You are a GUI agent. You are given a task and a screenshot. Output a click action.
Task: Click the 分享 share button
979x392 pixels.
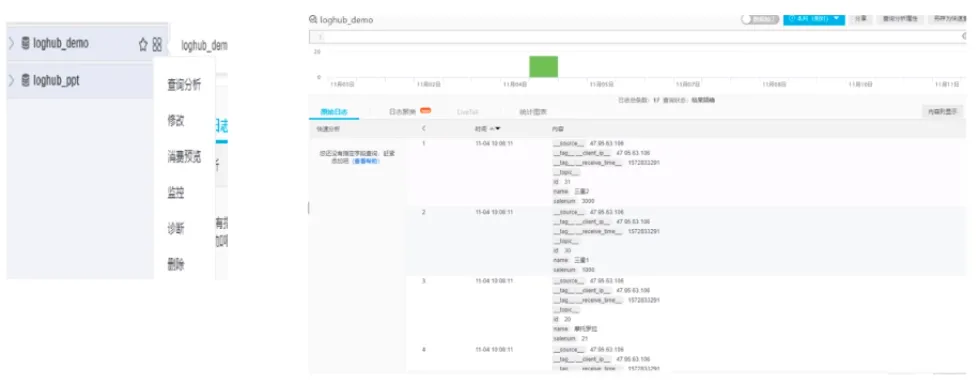pyautogui.click(x=860, y=19)
